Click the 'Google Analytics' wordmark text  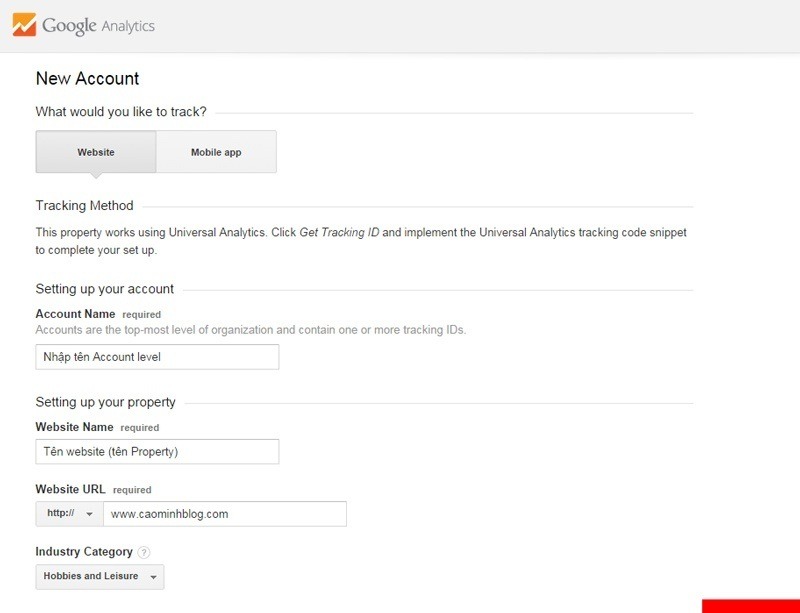coord(98,26)
